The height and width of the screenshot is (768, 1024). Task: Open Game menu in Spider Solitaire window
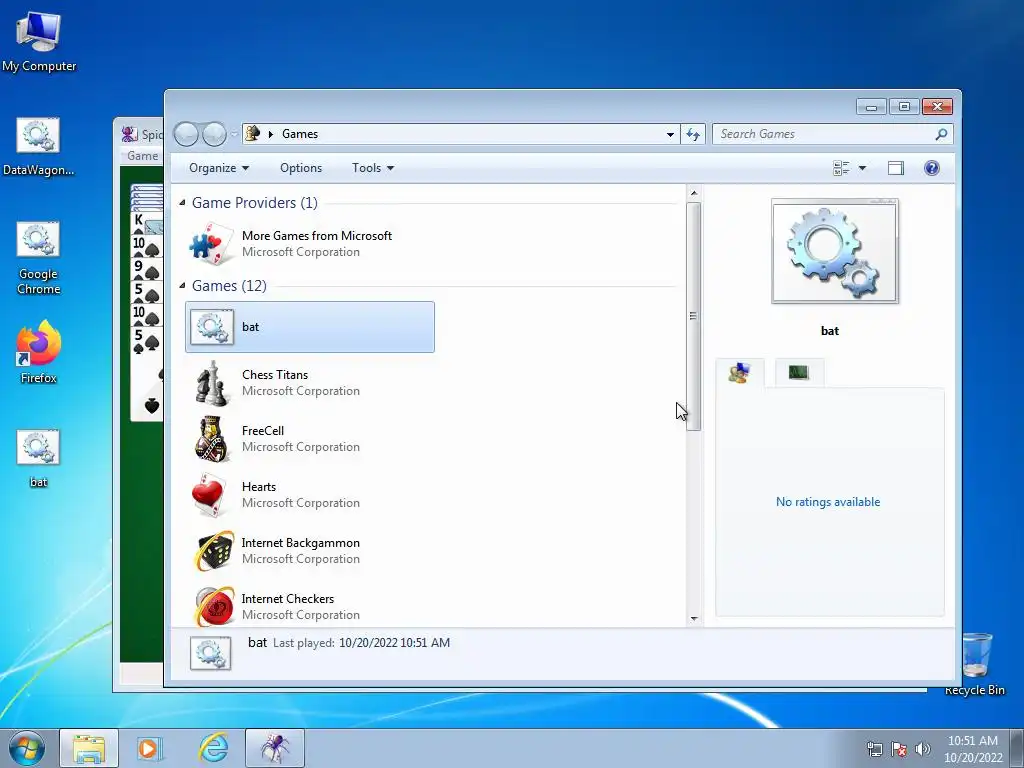[142, 156]
